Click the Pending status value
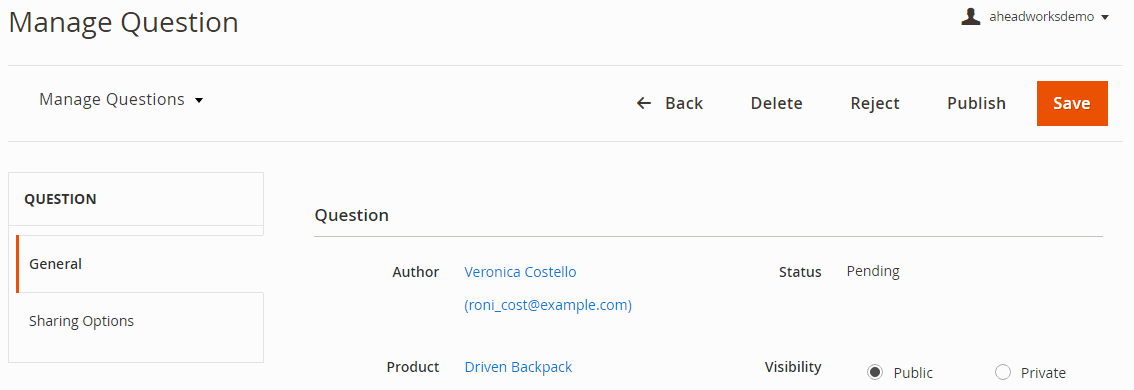This screenshot has height=390, width=1134. [873, 271]
